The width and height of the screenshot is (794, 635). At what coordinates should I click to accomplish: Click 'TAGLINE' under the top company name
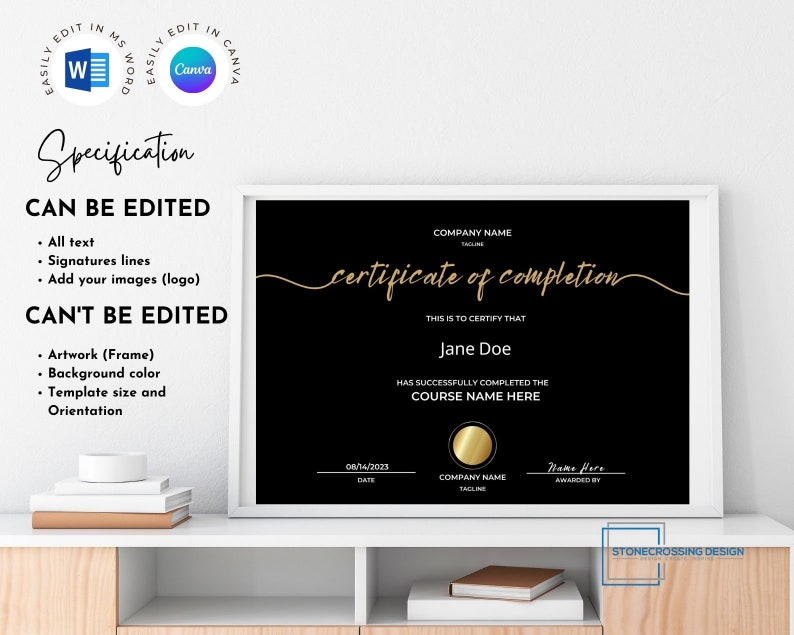472,244
